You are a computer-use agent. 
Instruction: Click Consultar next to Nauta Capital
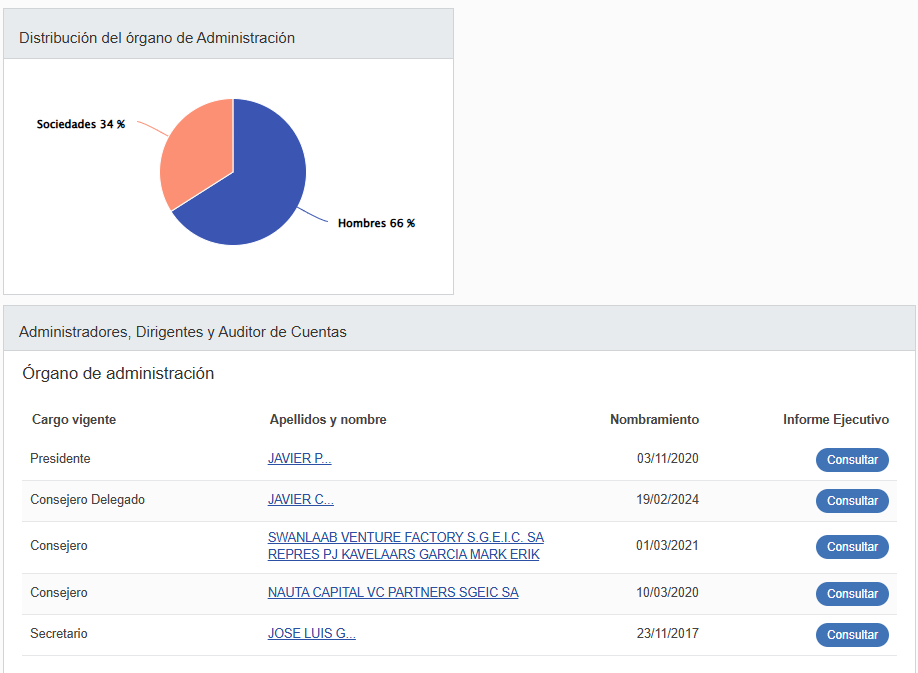(x=852, y=594)
